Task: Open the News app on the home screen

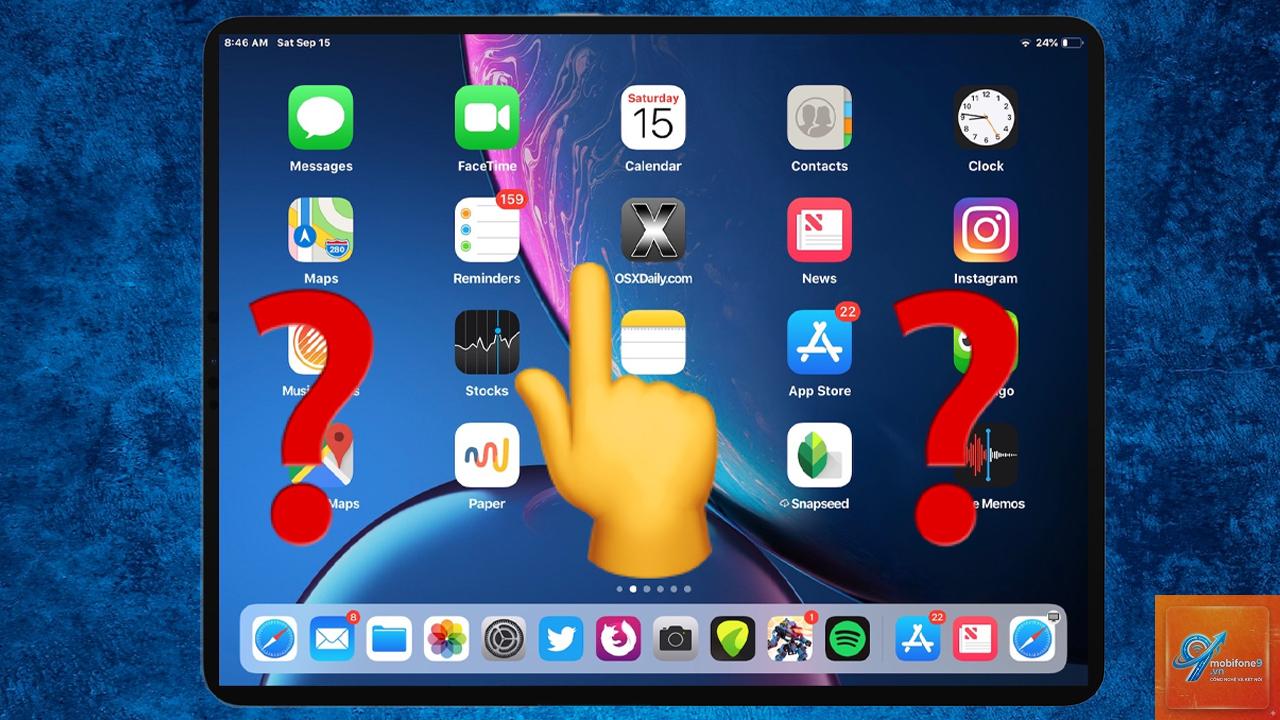Action: pos(819,230)
